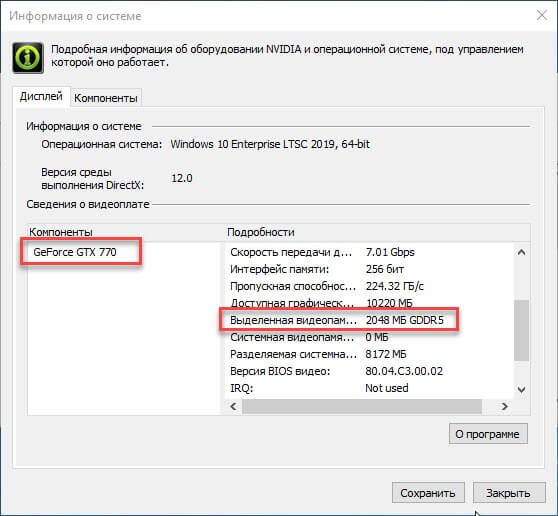
Task: Click the Сохранить button
Action: coord(428,493)
